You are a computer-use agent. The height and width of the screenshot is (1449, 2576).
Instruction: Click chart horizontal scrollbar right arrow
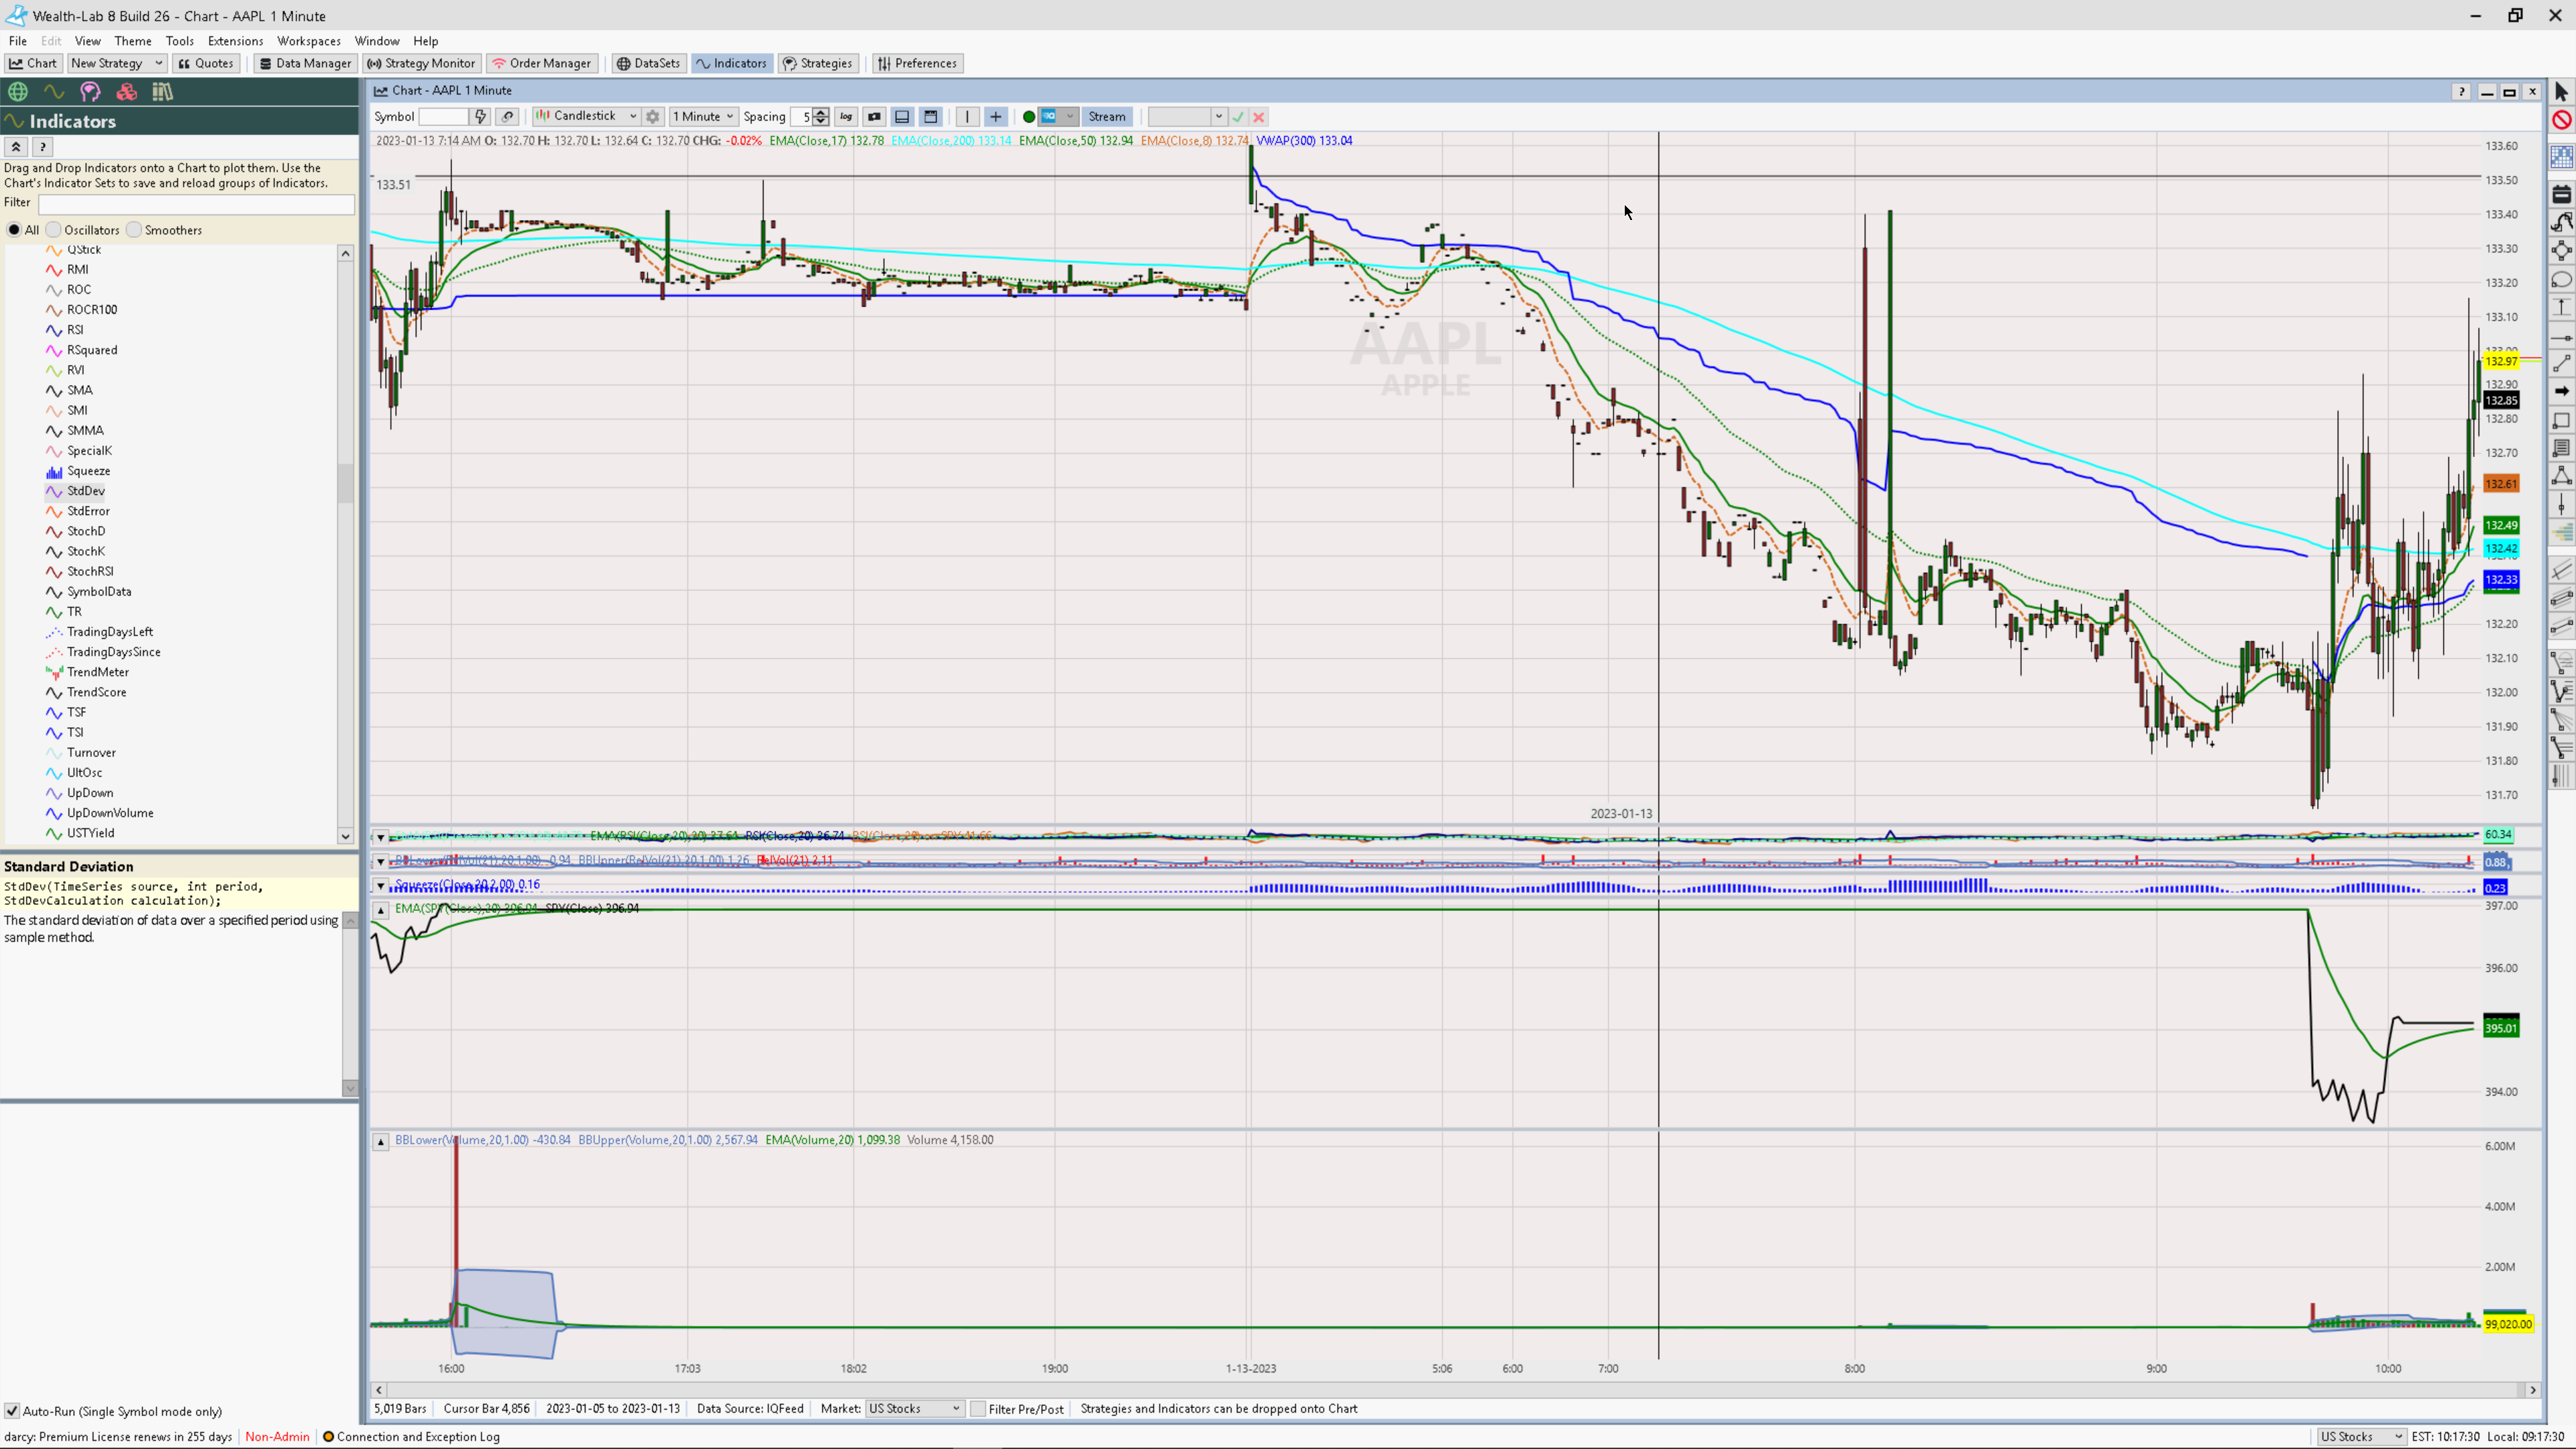[x=2533, y=1390]
